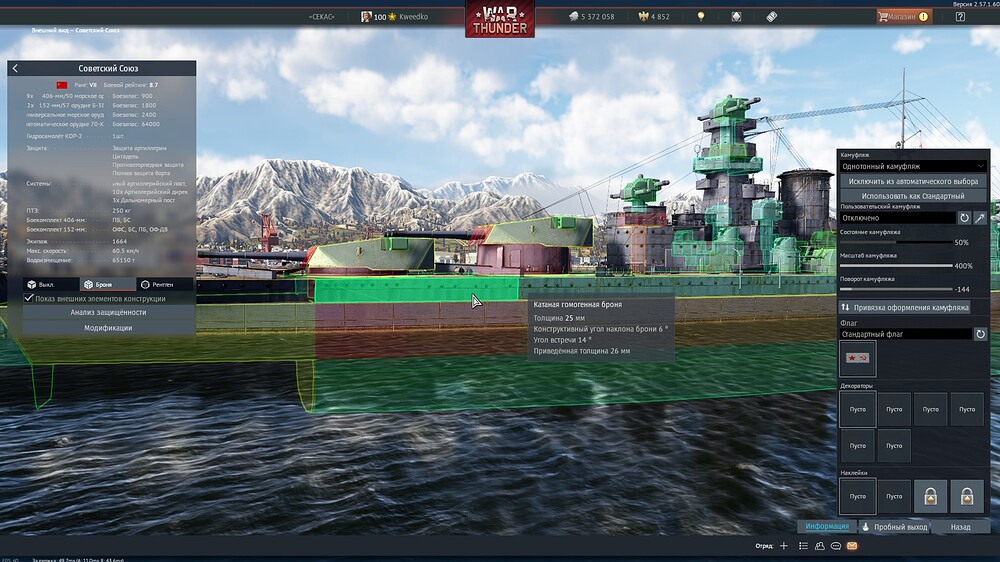The width and height of the screenshot is (1000, 562).
Task: Adjust the Состояние камуфляжа slider
Action: click(895, 242)
